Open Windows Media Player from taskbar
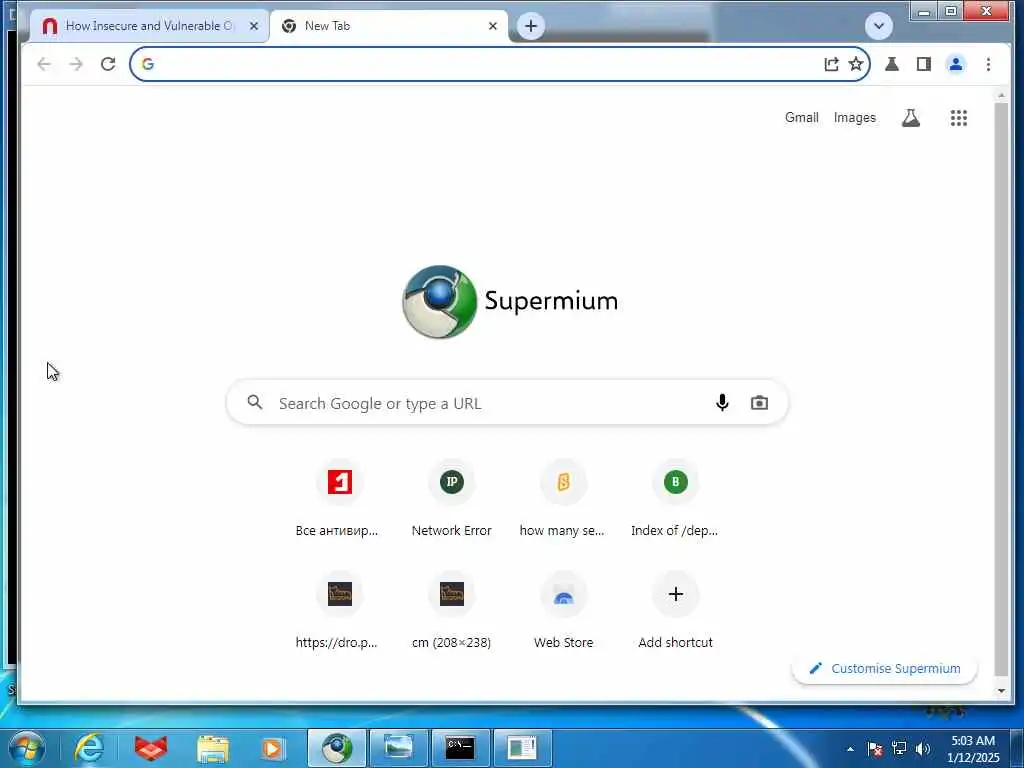This screenshot has width=1024, height=768. [273, 748]
